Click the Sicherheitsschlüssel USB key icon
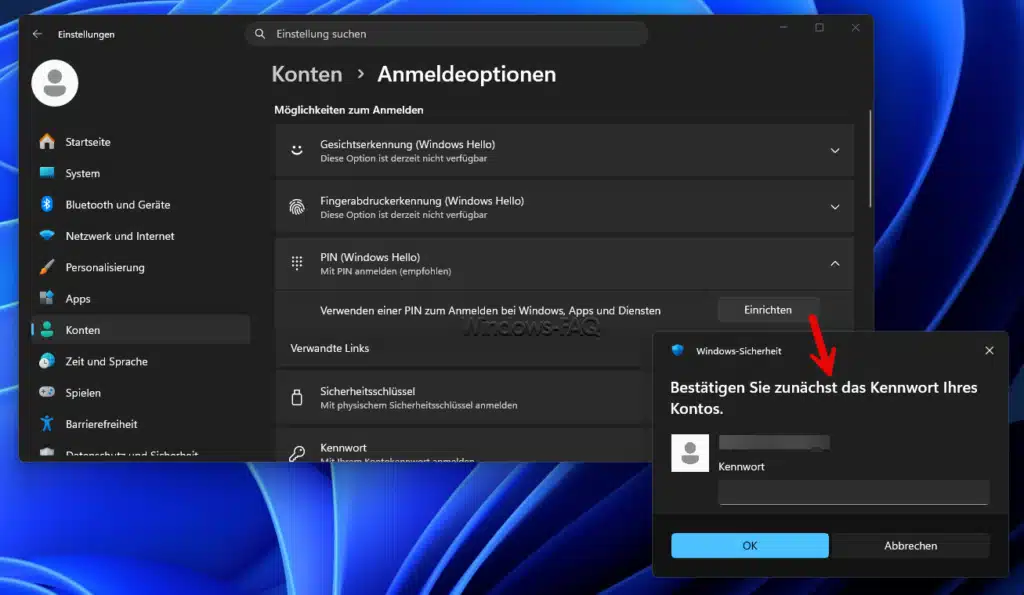 [297, 397]
